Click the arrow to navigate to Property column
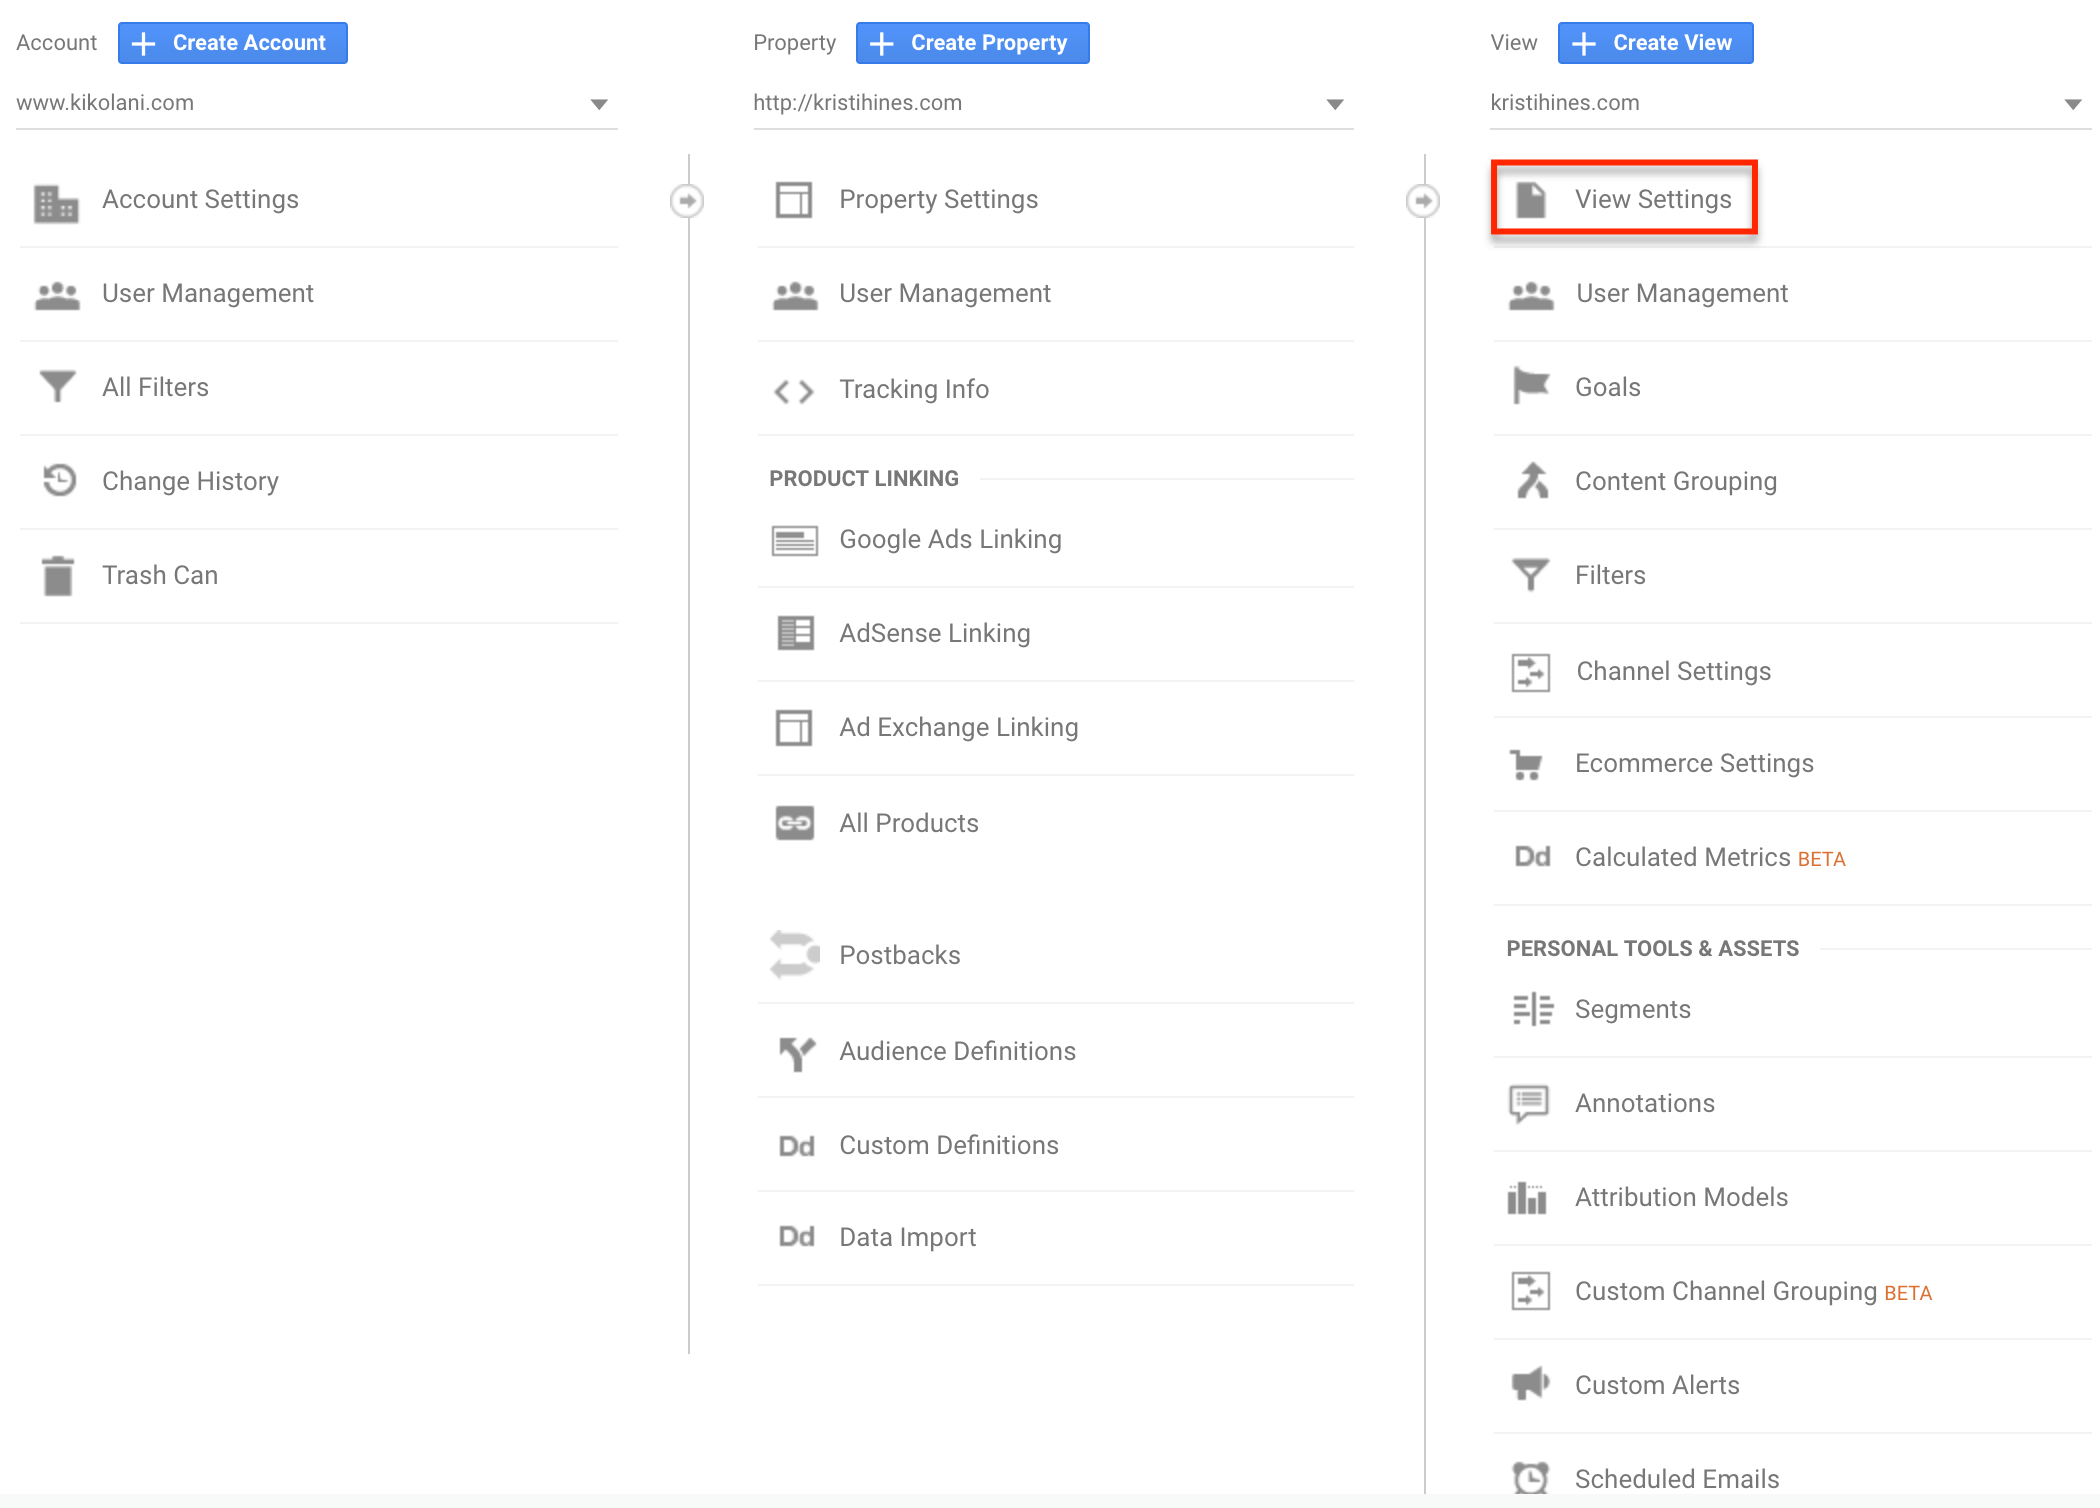Image resolution: width=2100 pixels, height=1508 pixels. tap(686, 199)
